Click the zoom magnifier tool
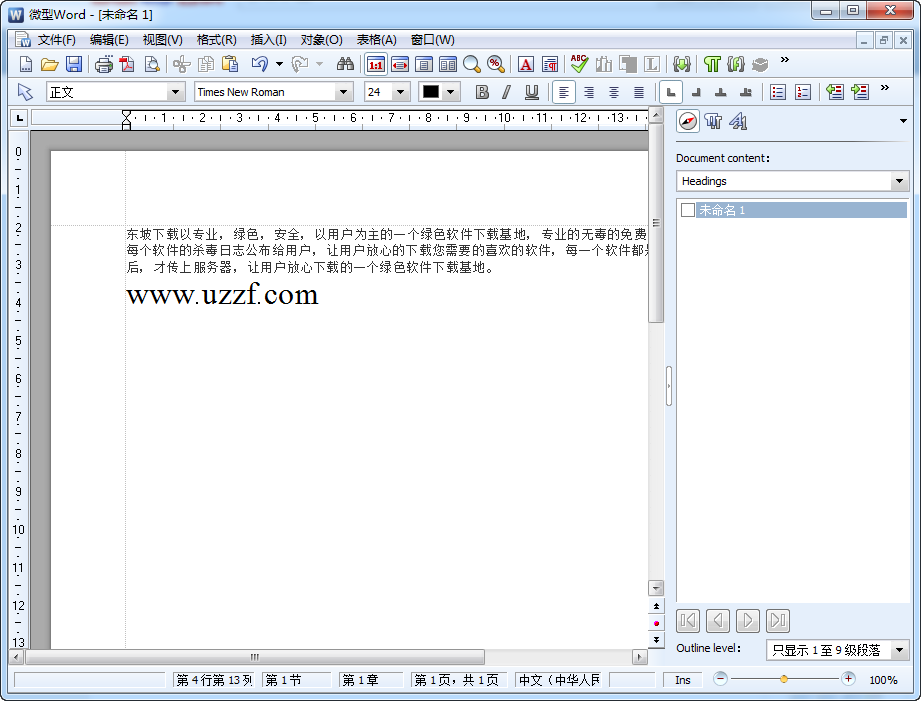Screen dimensions: 921x701 (472, 64)
